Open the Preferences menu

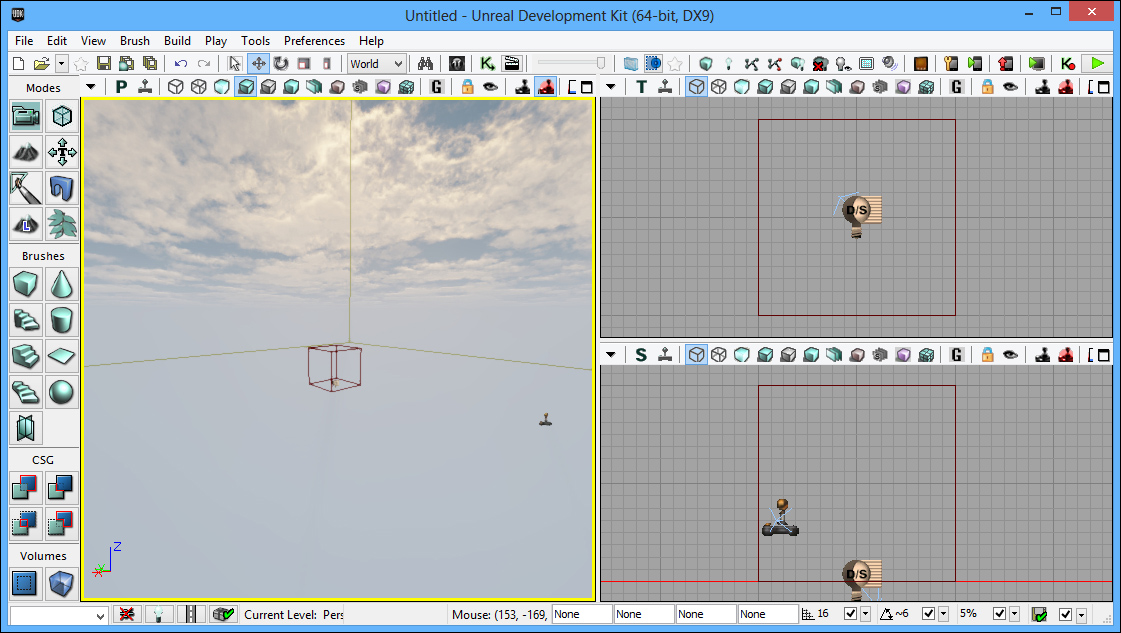pos(314,41)
